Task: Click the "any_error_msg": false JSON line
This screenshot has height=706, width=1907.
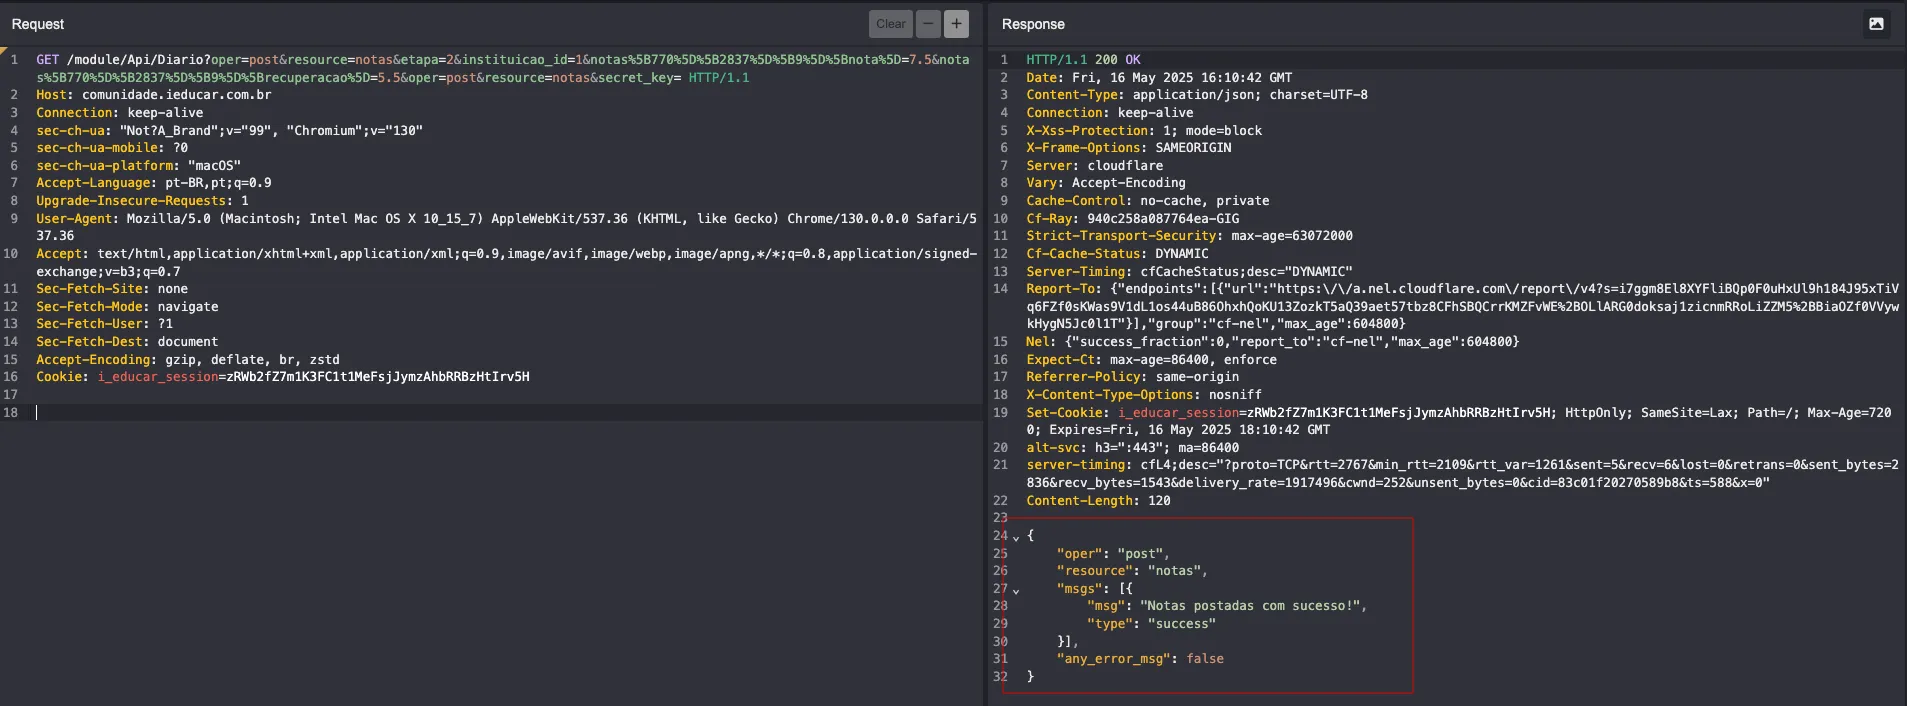Action: [1140, 659]
